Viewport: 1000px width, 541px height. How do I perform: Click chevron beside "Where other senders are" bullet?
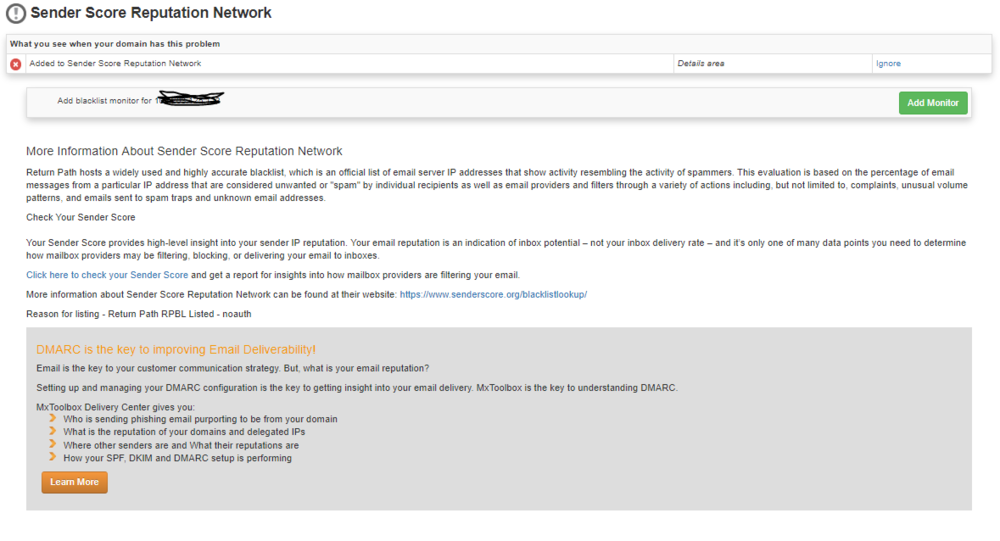pyautogui.click(x=52, y=445)
